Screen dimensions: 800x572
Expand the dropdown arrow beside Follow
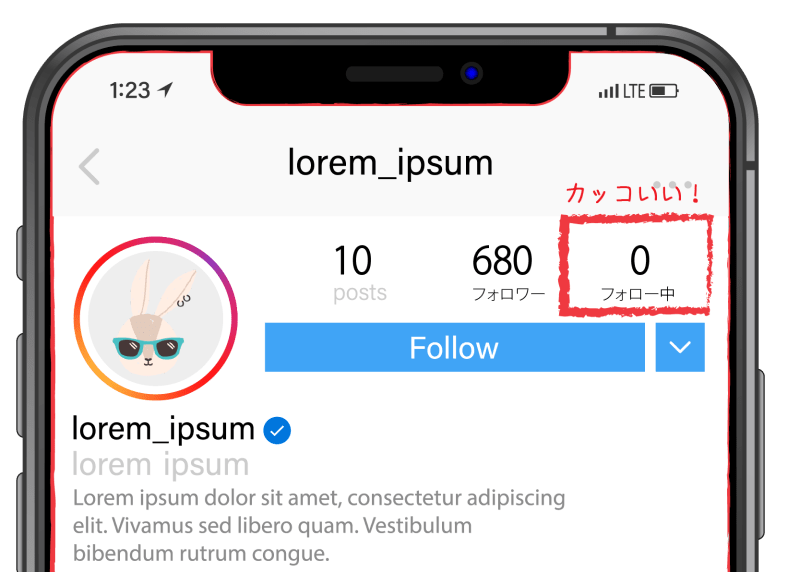point(680,347)
